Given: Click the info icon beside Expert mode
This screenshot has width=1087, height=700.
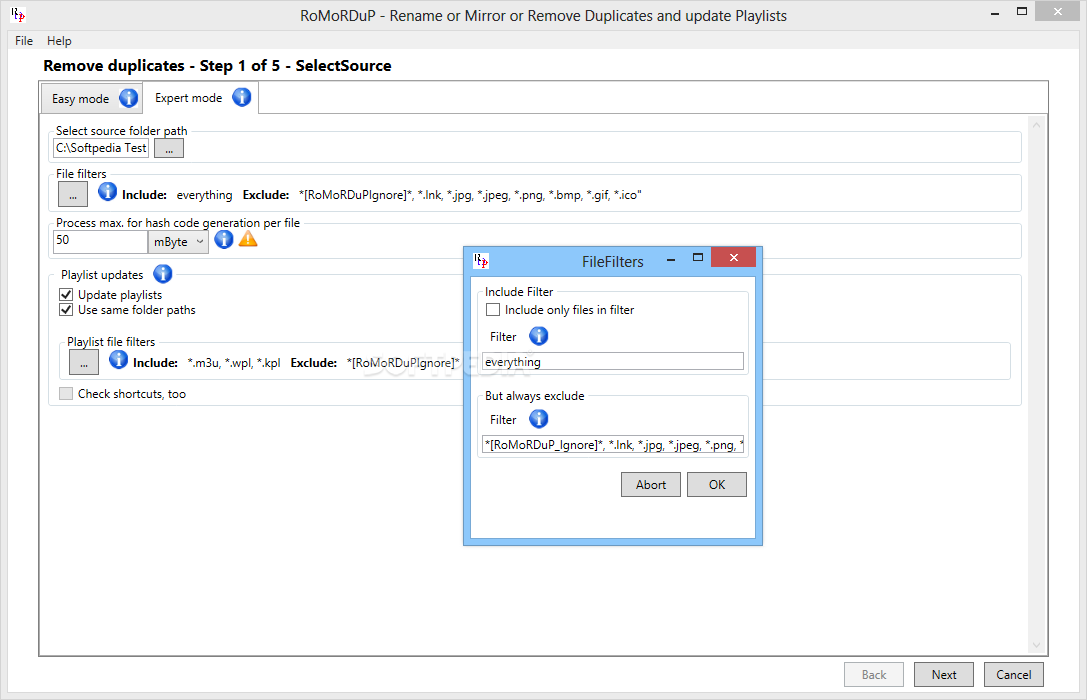Looking at the screenshot, I should click(241, 98).
